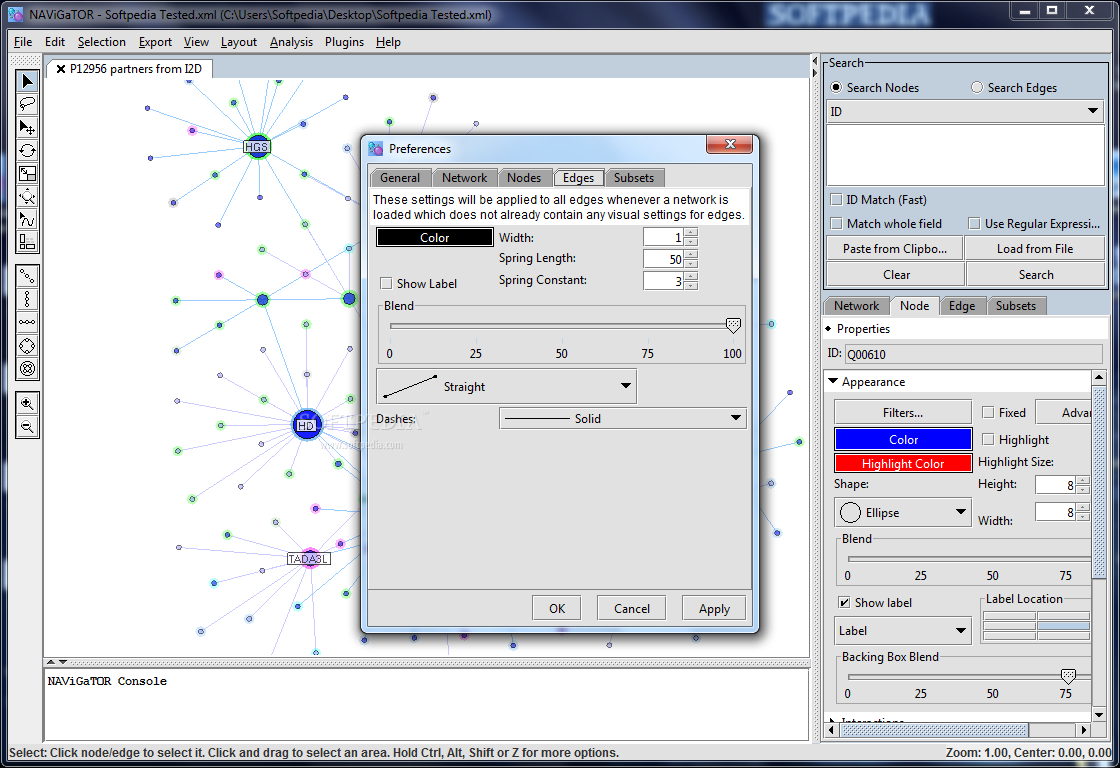Open Subsets tab in Preferences dialog

point(634,178)
